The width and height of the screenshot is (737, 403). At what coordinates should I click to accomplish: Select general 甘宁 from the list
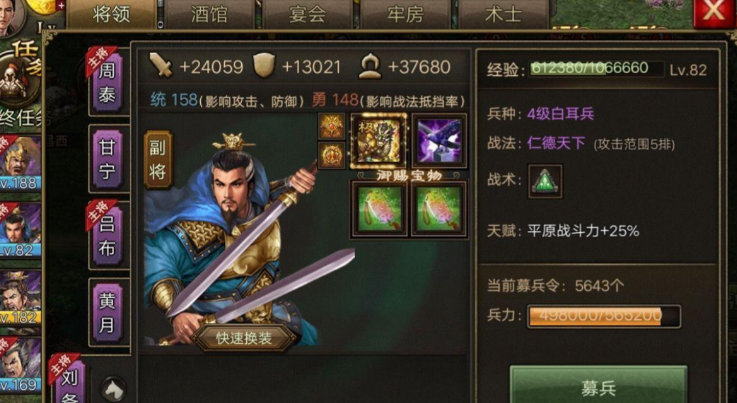[x=108, y=158]
